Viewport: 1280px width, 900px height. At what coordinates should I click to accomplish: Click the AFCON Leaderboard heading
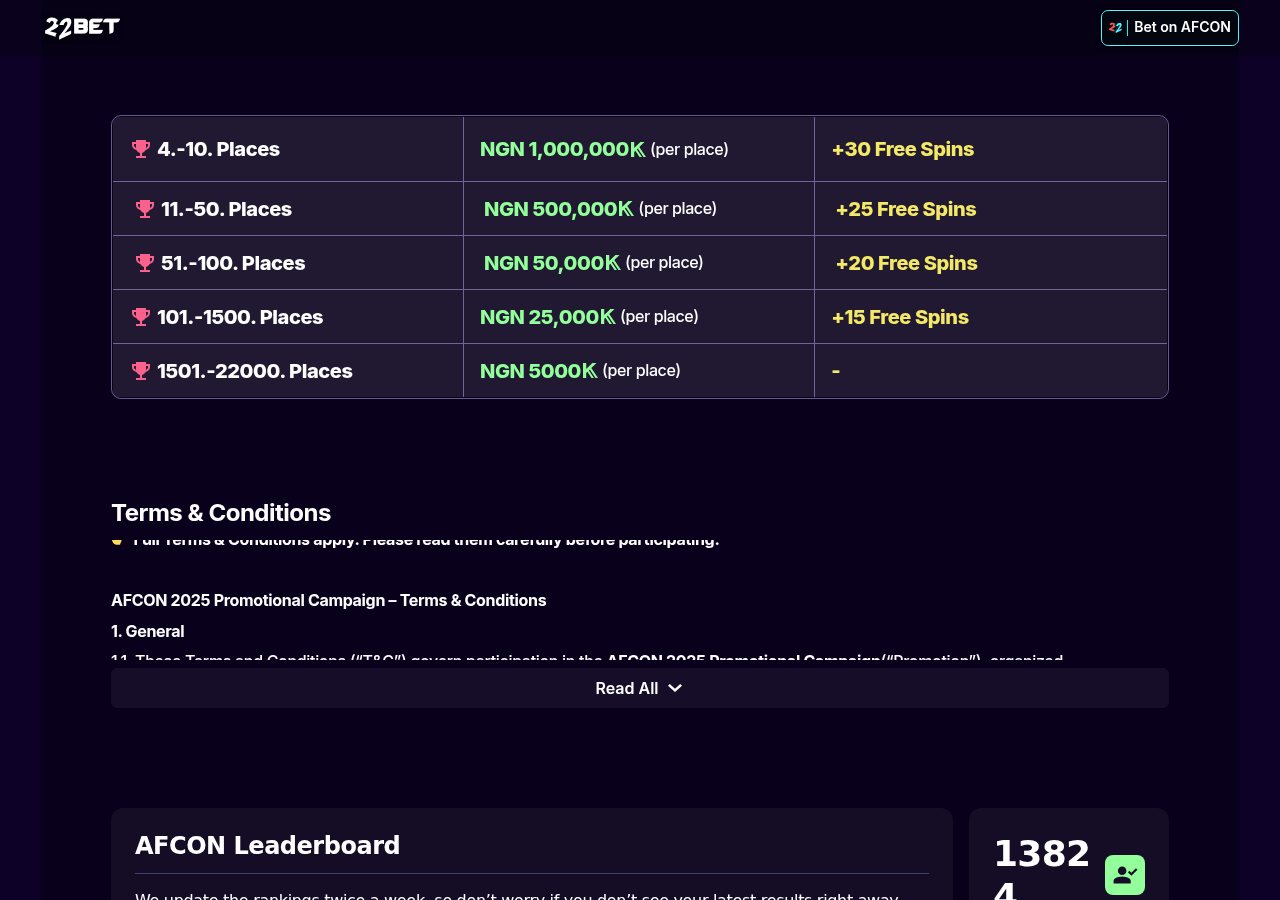pyautogui.click(x=267, y=845)
